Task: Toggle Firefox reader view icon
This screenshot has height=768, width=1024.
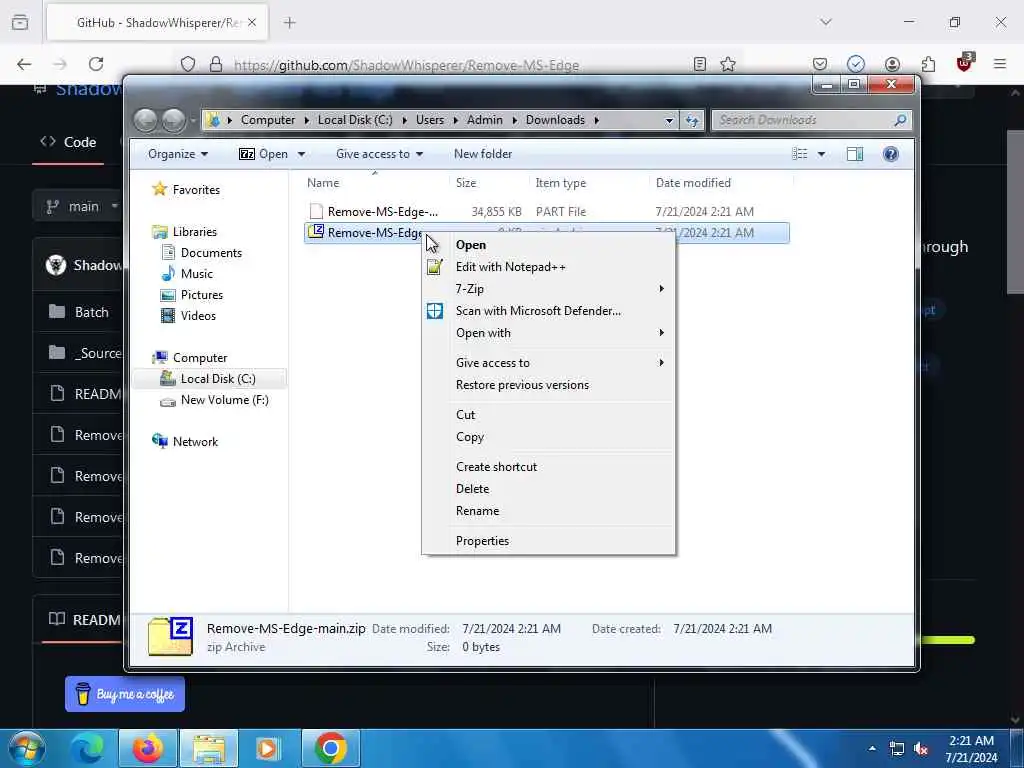Action: click(x=700, y=64)
